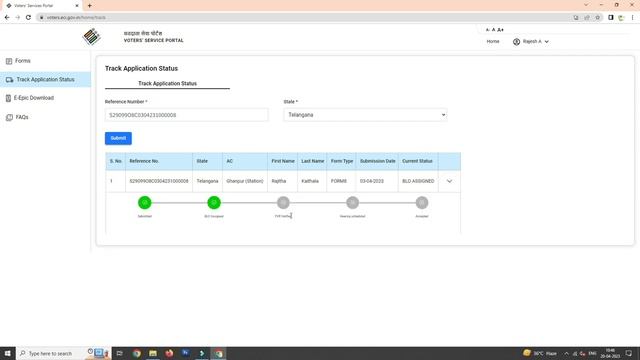Click the Election Commission logo
The width and height of the screenshot is (640, 360).
click(91, 37)
